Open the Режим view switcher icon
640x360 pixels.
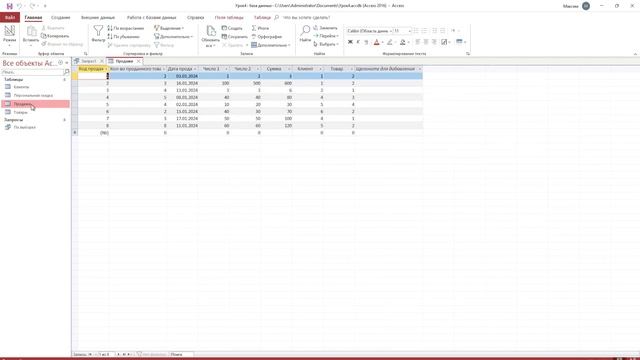point(9,31)
